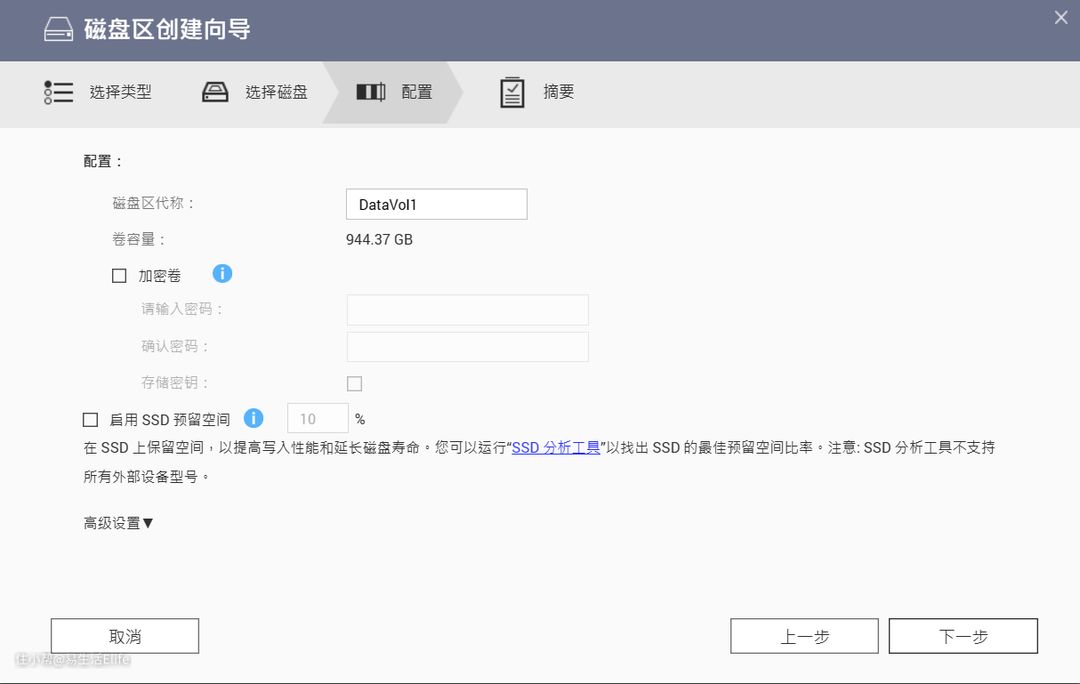The width and height of the screenshot is (1080, 684).
Task: Expand 高级设置 section
Action: pos(118,523)
